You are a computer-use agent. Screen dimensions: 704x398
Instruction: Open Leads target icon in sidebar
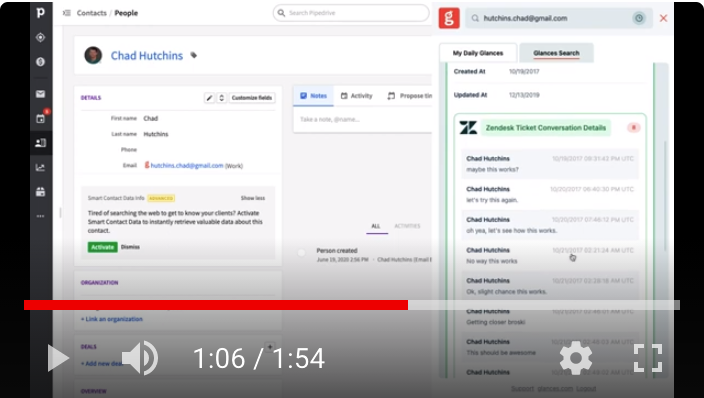[x=40, y=37]
